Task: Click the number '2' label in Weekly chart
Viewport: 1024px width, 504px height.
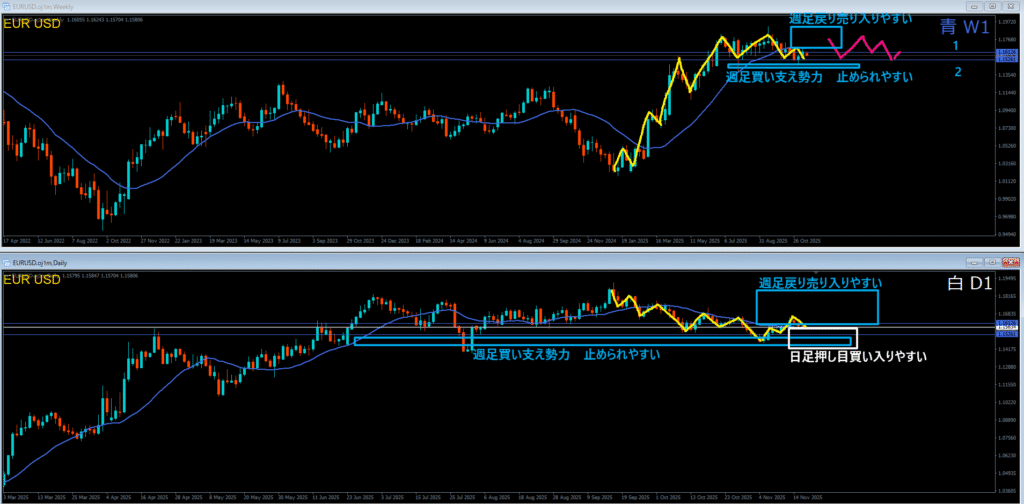Action: point(957,71)
